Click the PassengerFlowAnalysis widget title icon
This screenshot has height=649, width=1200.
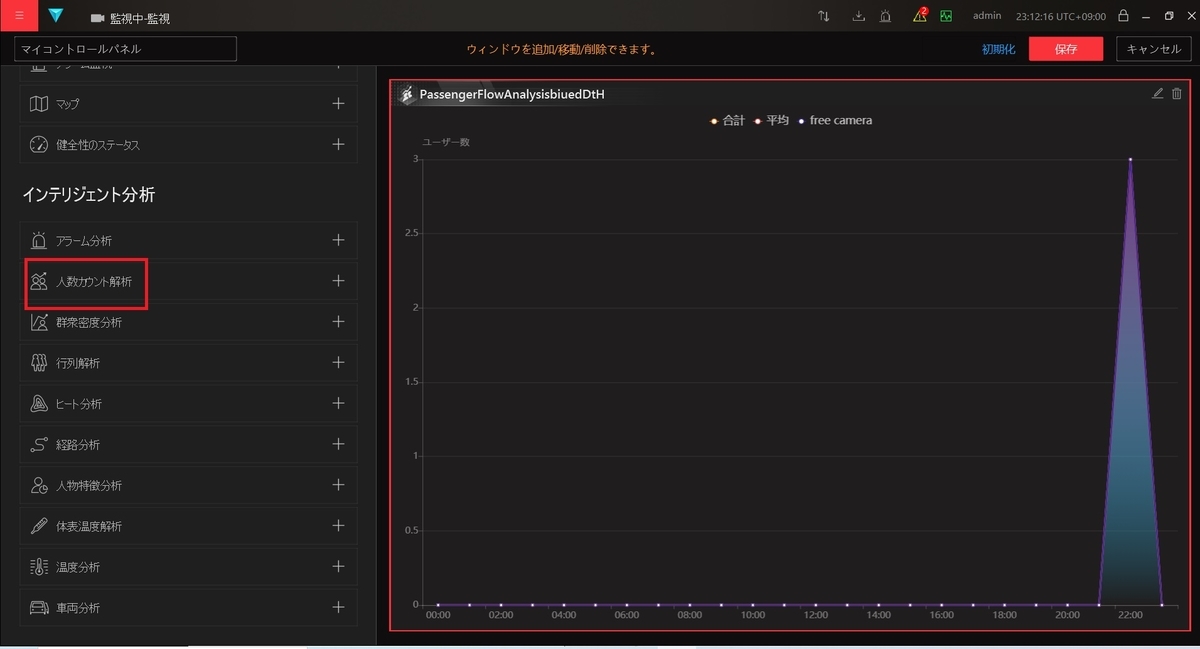[406, 95]
